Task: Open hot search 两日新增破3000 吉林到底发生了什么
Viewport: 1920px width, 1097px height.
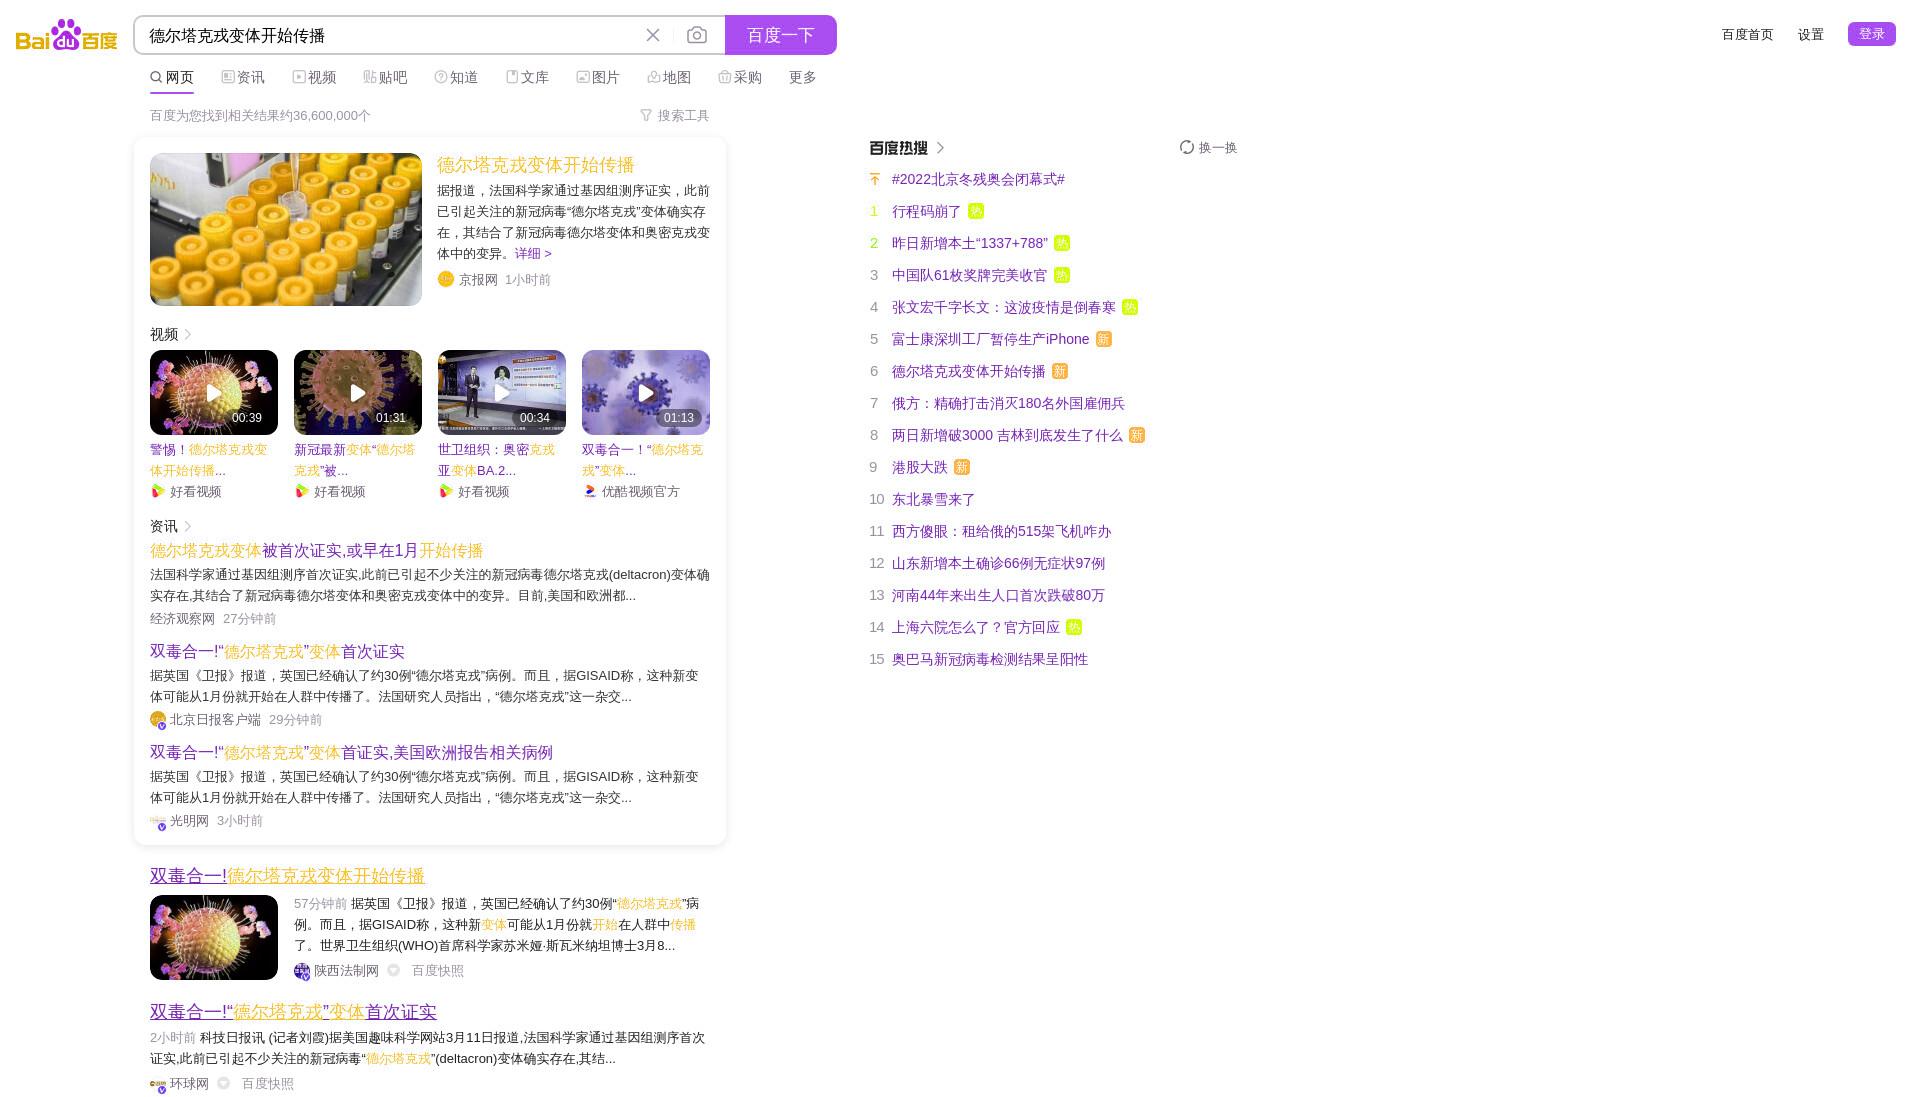Action: coord(1007,435)
